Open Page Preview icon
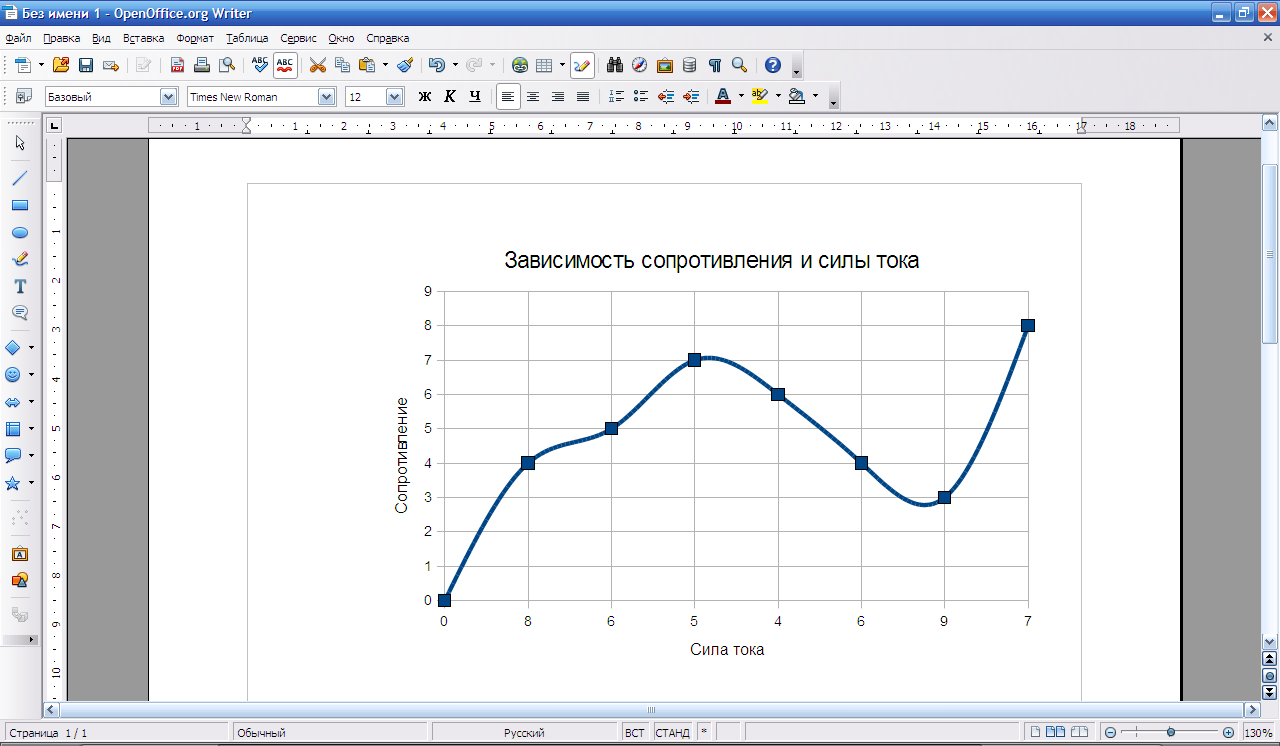The image size is (1280, 746). point(227,65)
